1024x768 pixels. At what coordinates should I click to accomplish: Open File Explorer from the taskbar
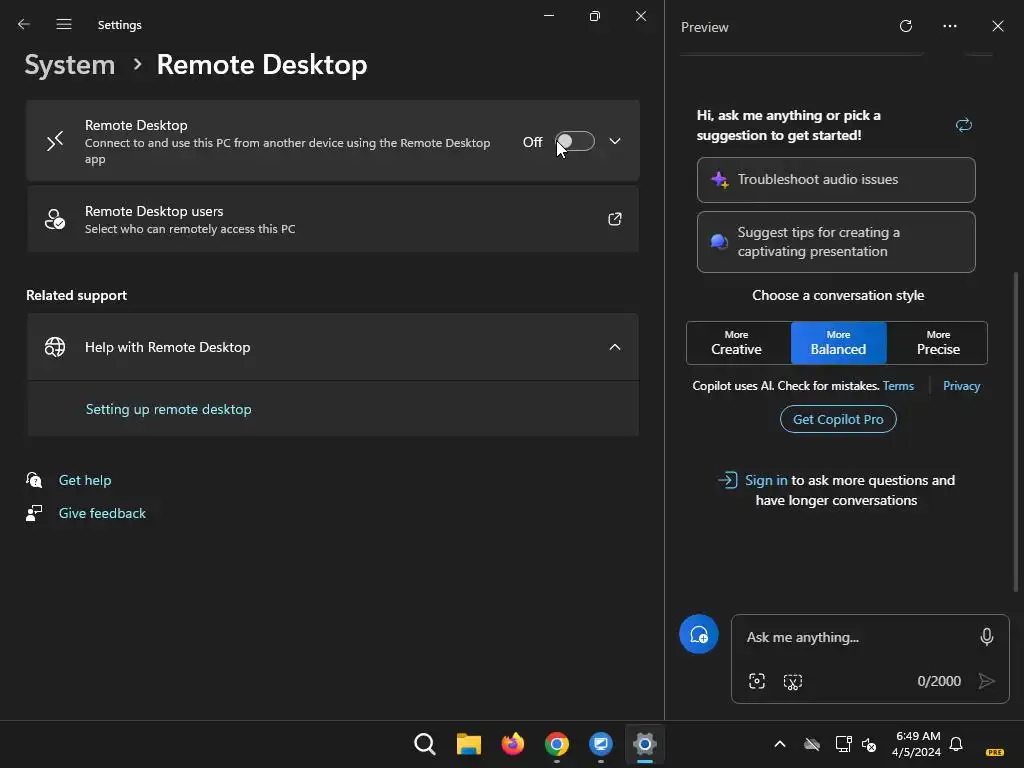click(469, 744)
